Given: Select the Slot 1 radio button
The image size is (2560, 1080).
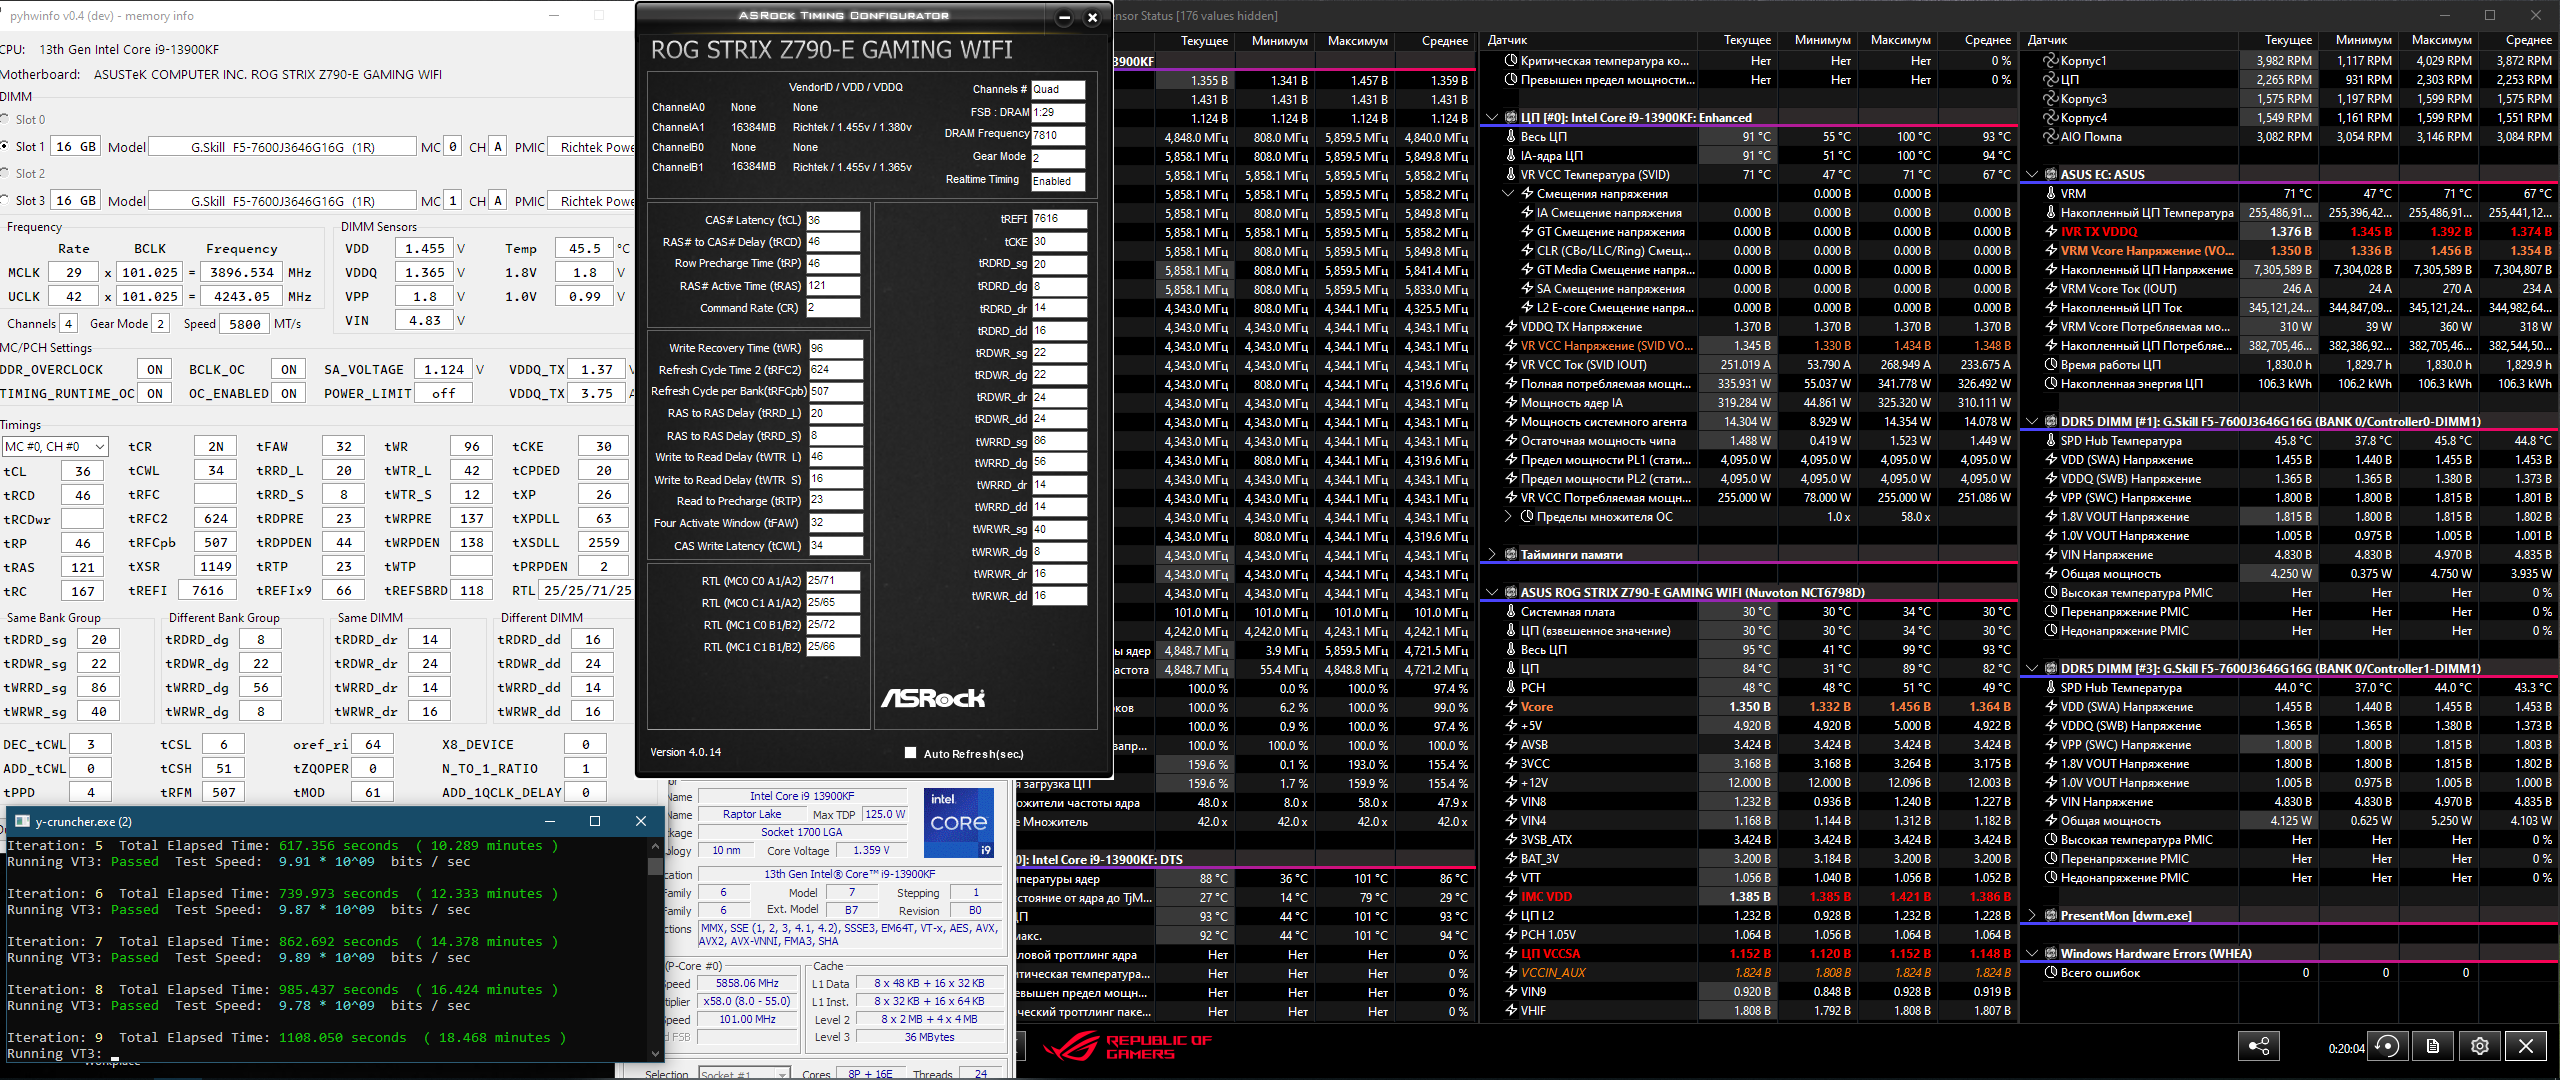Looking at the screenshot, I should [6, 146].
